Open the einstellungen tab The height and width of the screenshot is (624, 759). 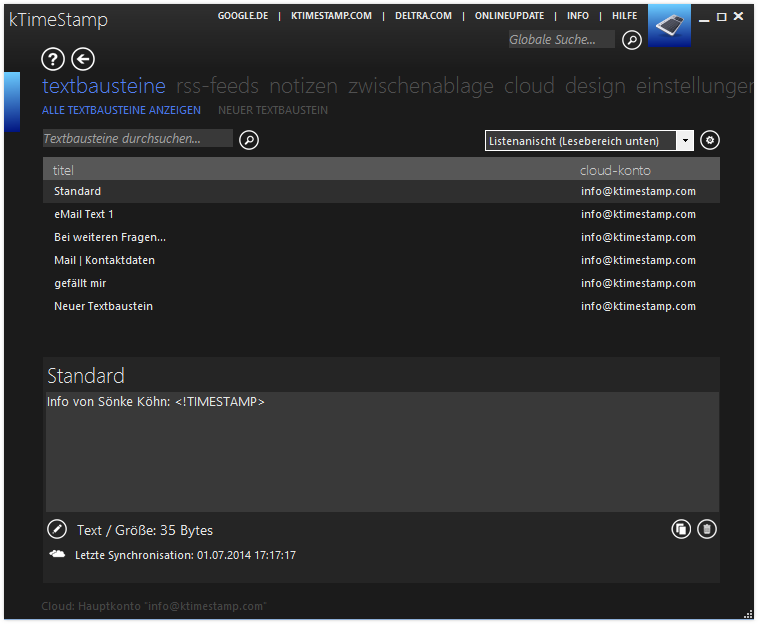pyautogui.click(x=695, y=86)
